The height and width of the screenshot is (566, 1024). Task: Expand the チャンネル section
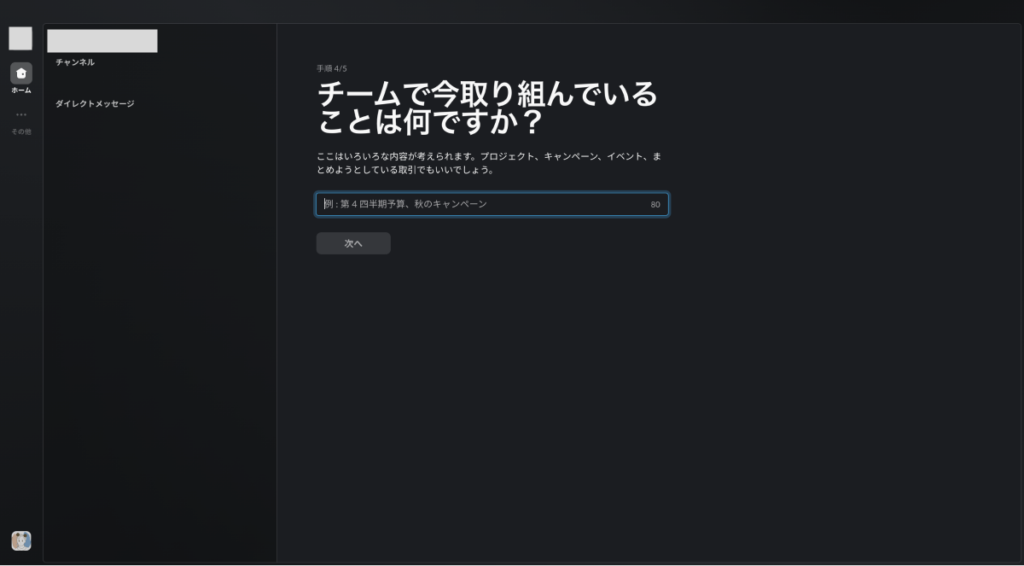(x=75, y=62)
